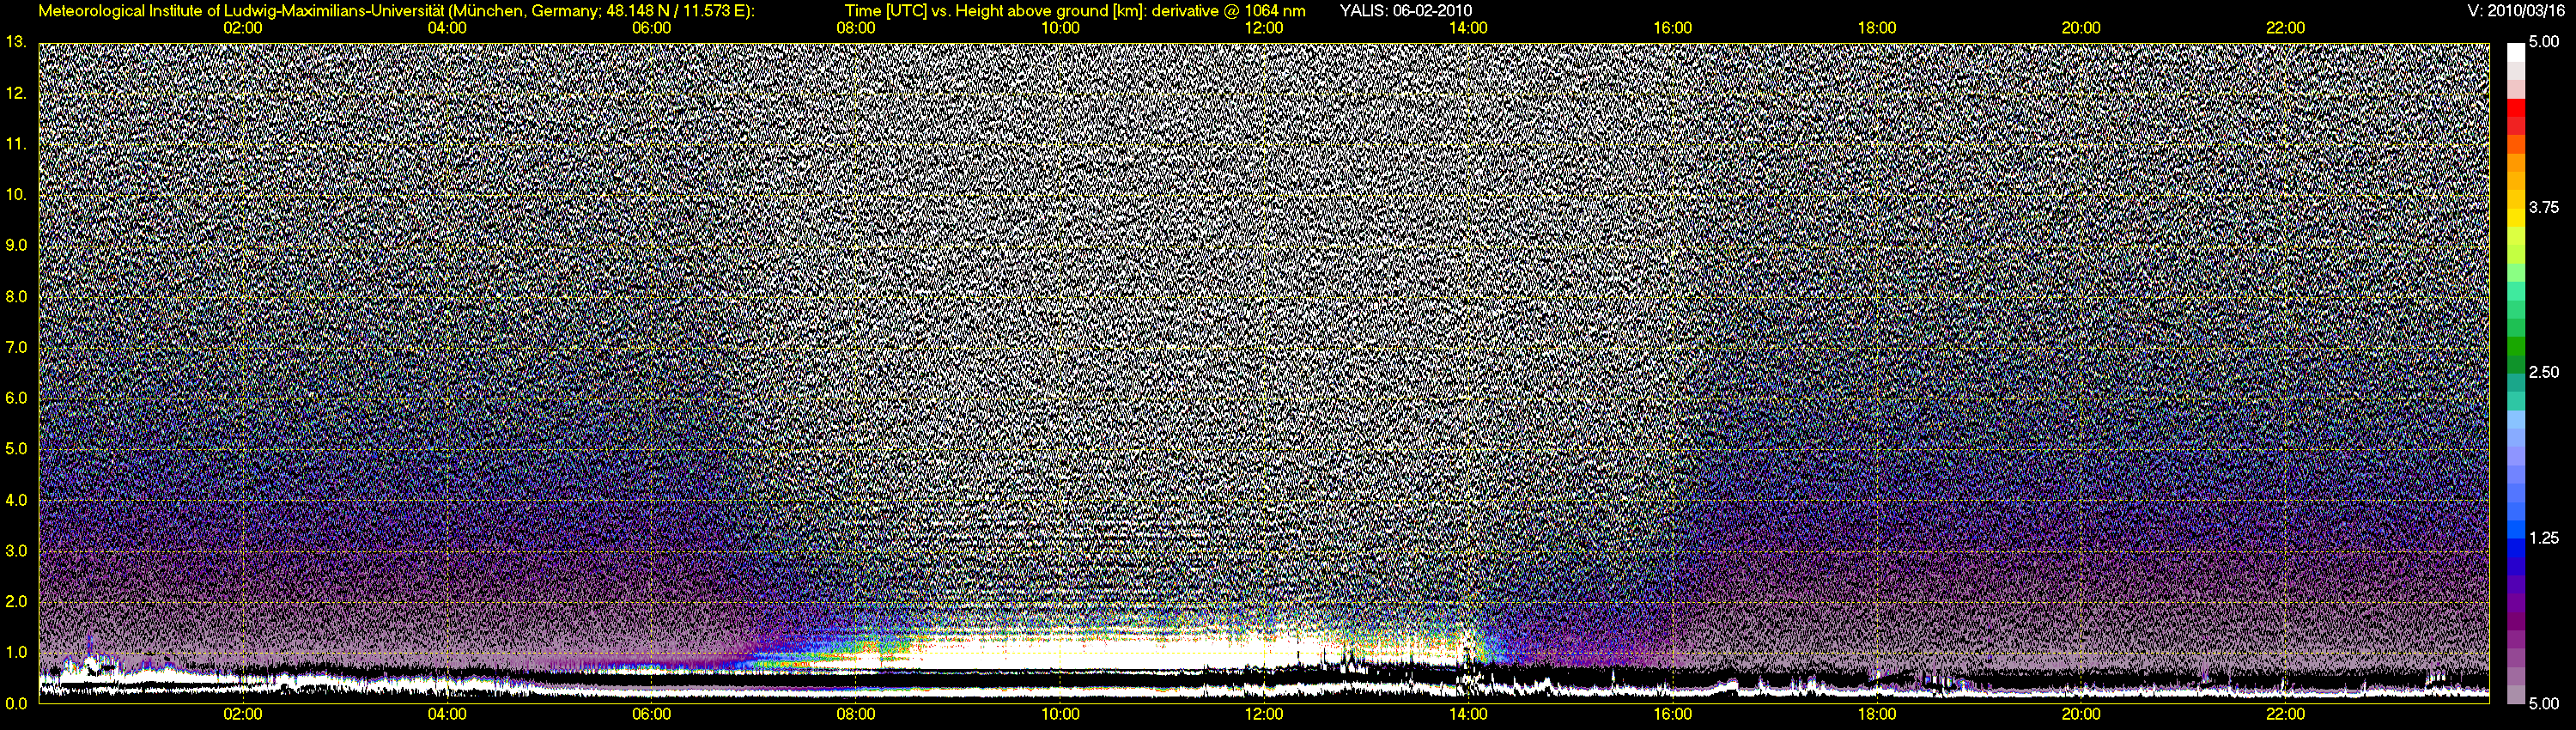Click the Meteorological Institute header title text
The width and height of the screenshot is (2576, 730).
(x=396, y=11)
